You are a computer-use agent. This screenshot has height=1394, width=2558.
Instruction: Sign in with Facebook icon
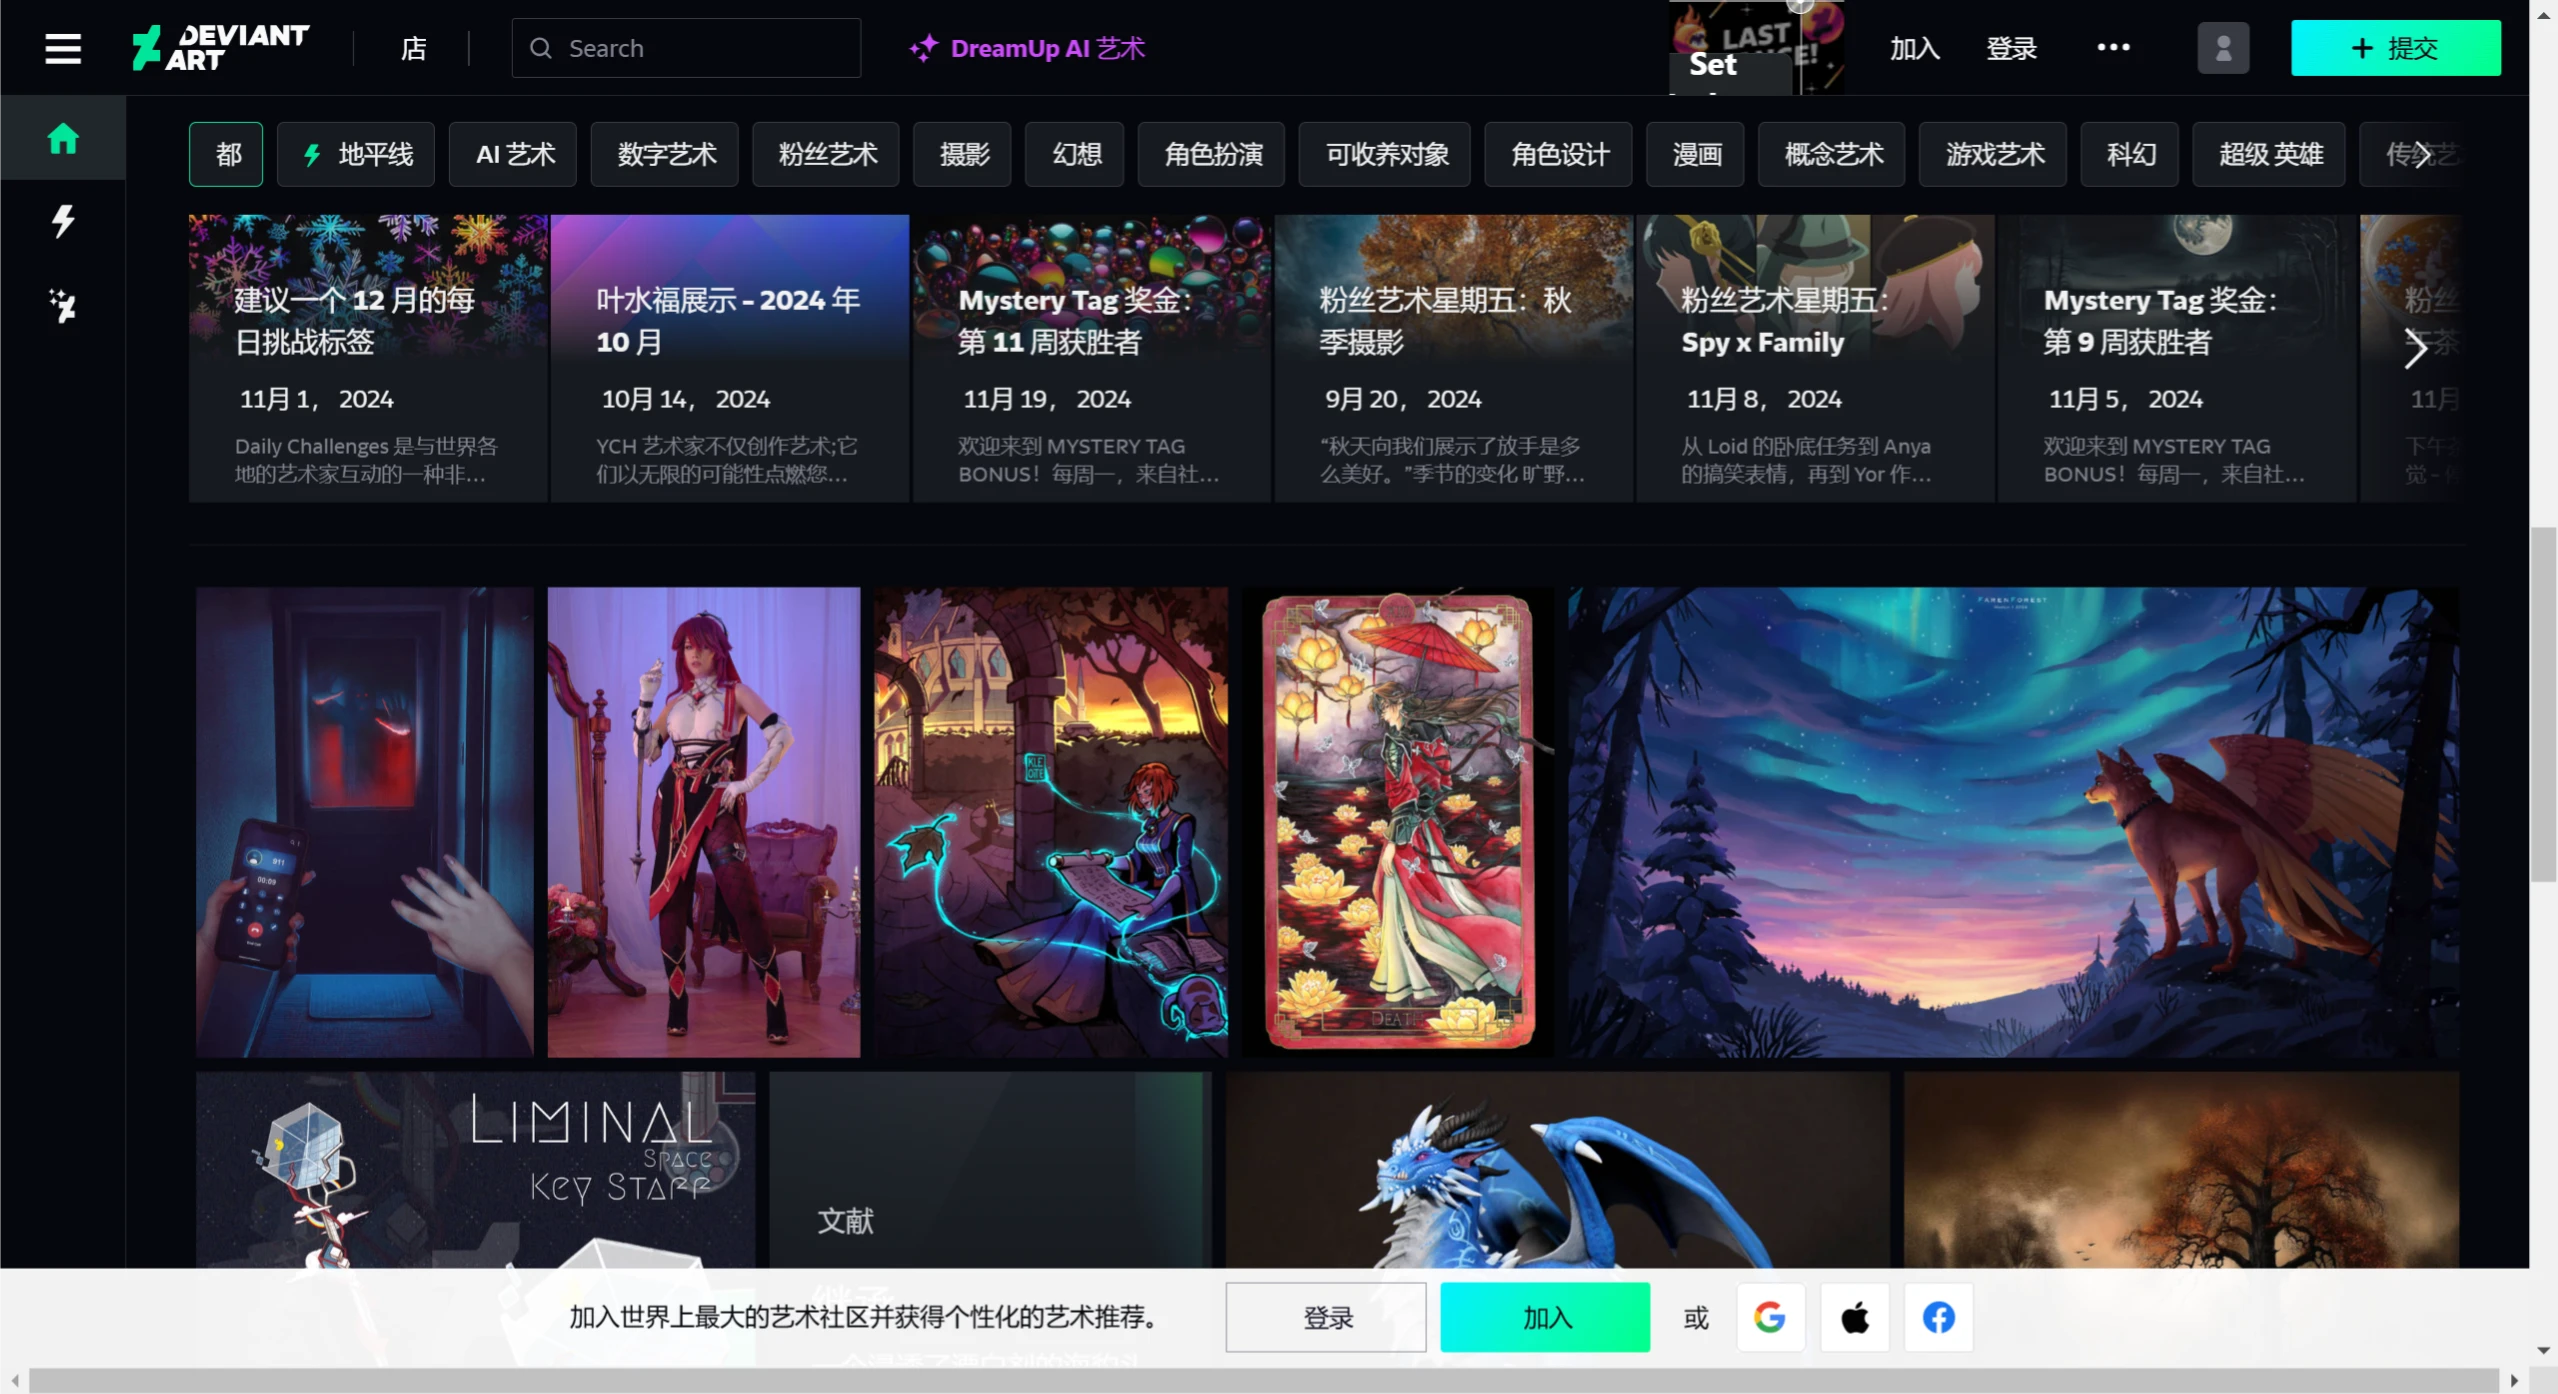click(x=1937, y=1317)
